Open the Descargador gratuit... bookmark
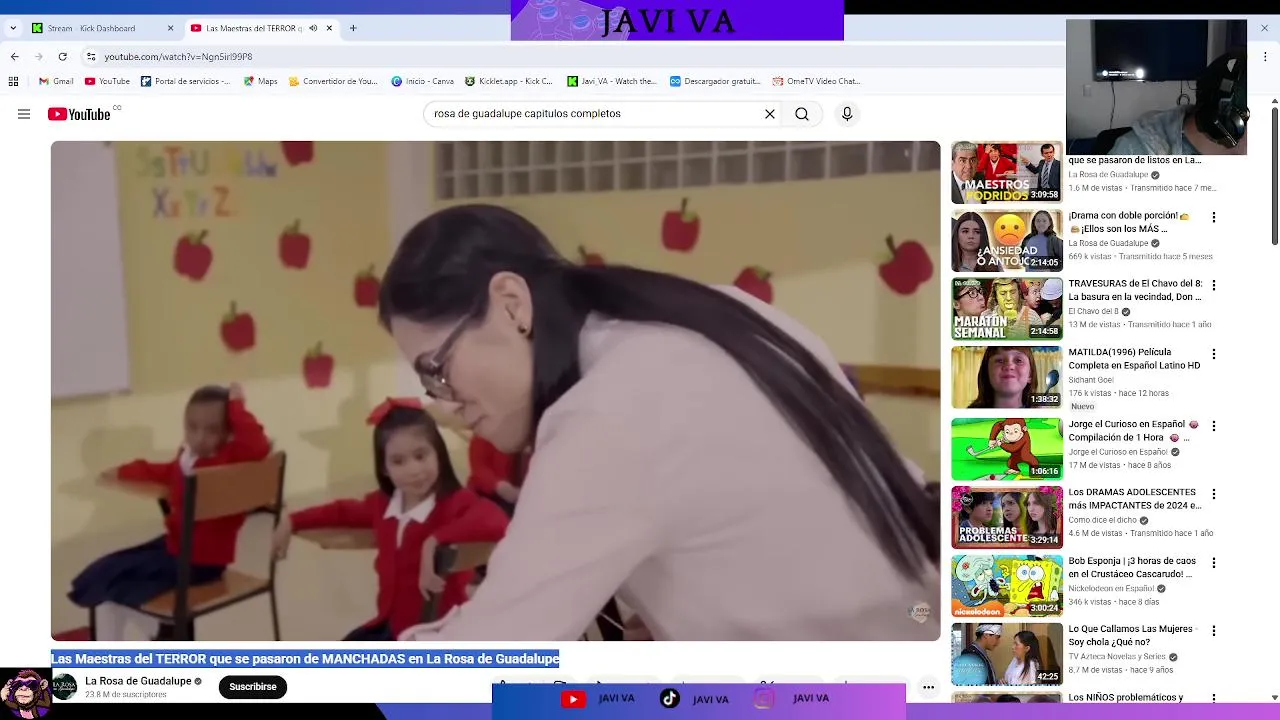The image size is (1280, 720). [x=715, y=81]
